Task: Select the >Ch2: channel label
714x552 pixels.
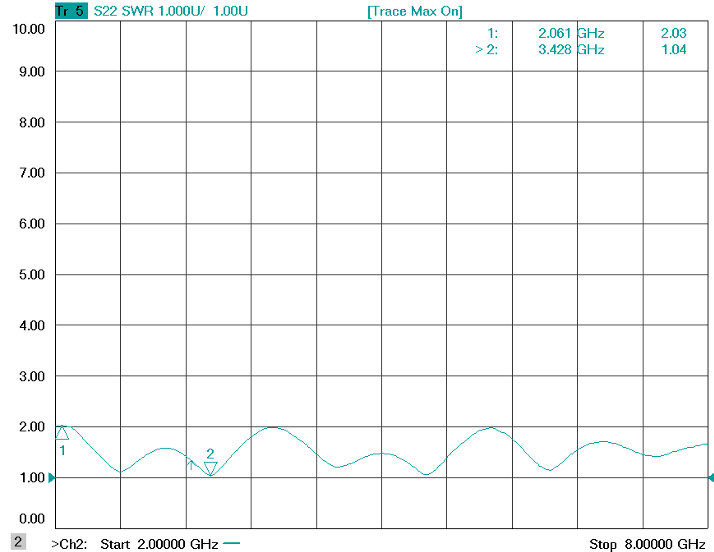Action: pyautogui.click(x=69, y=544)
